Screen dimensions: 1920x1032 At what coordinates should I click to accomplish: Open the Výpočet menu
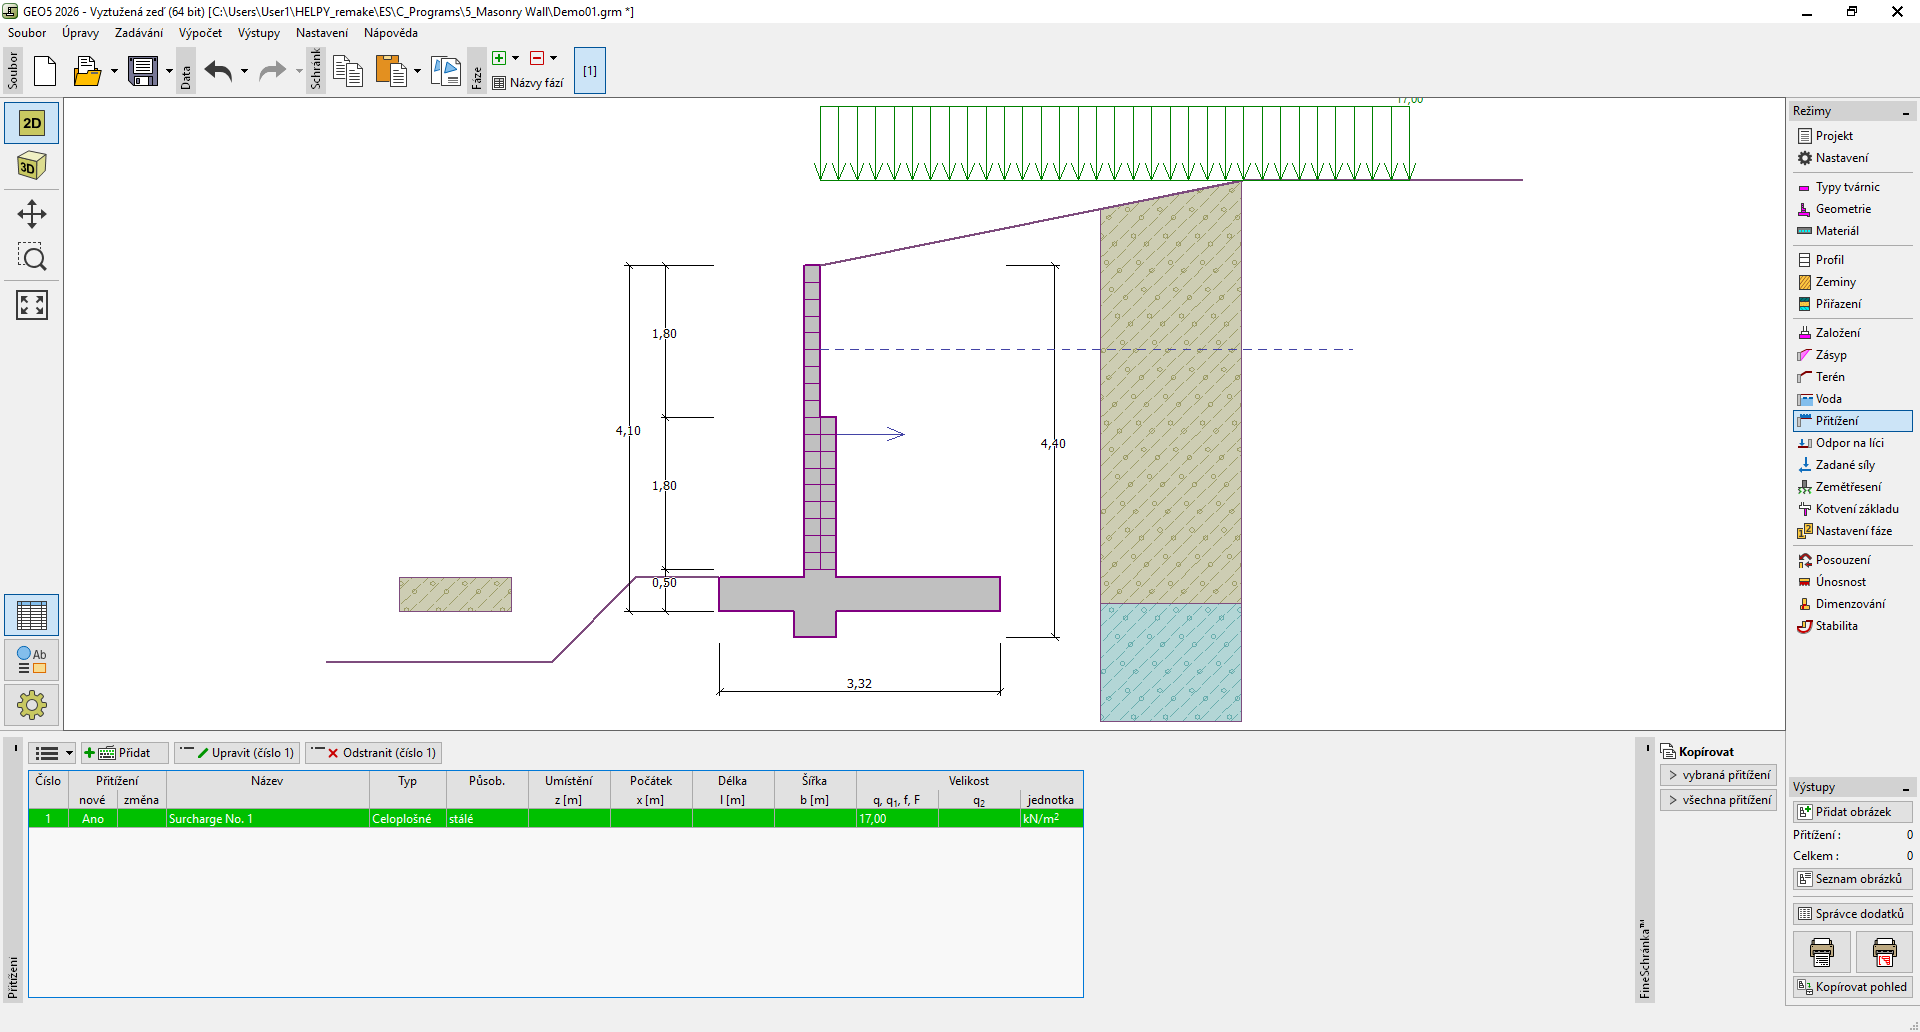[x=200, y=33]
